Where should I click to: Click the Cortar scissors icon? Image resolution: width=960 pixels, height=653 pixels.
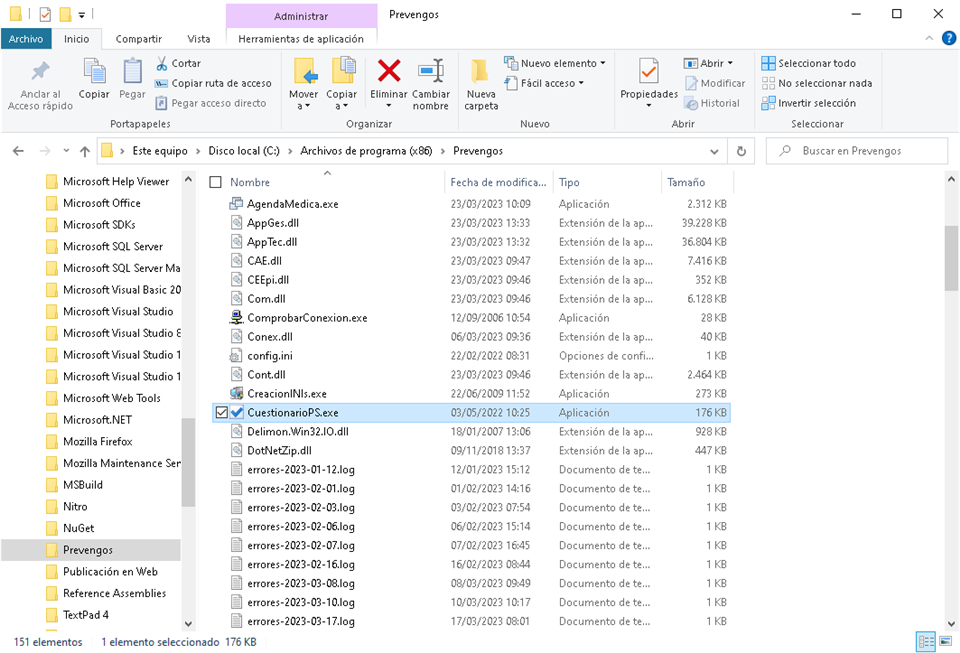tap(162, 63)
